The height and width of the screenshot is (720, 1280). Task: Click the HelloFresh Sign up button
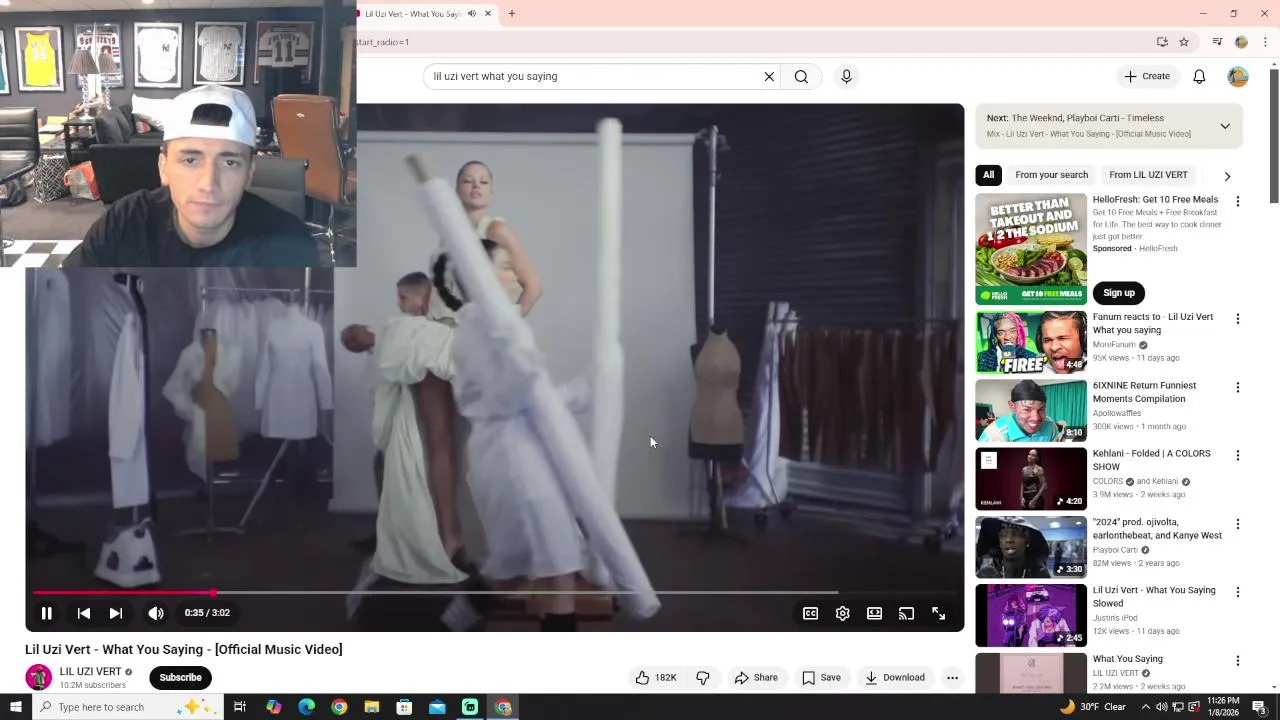1119,293
